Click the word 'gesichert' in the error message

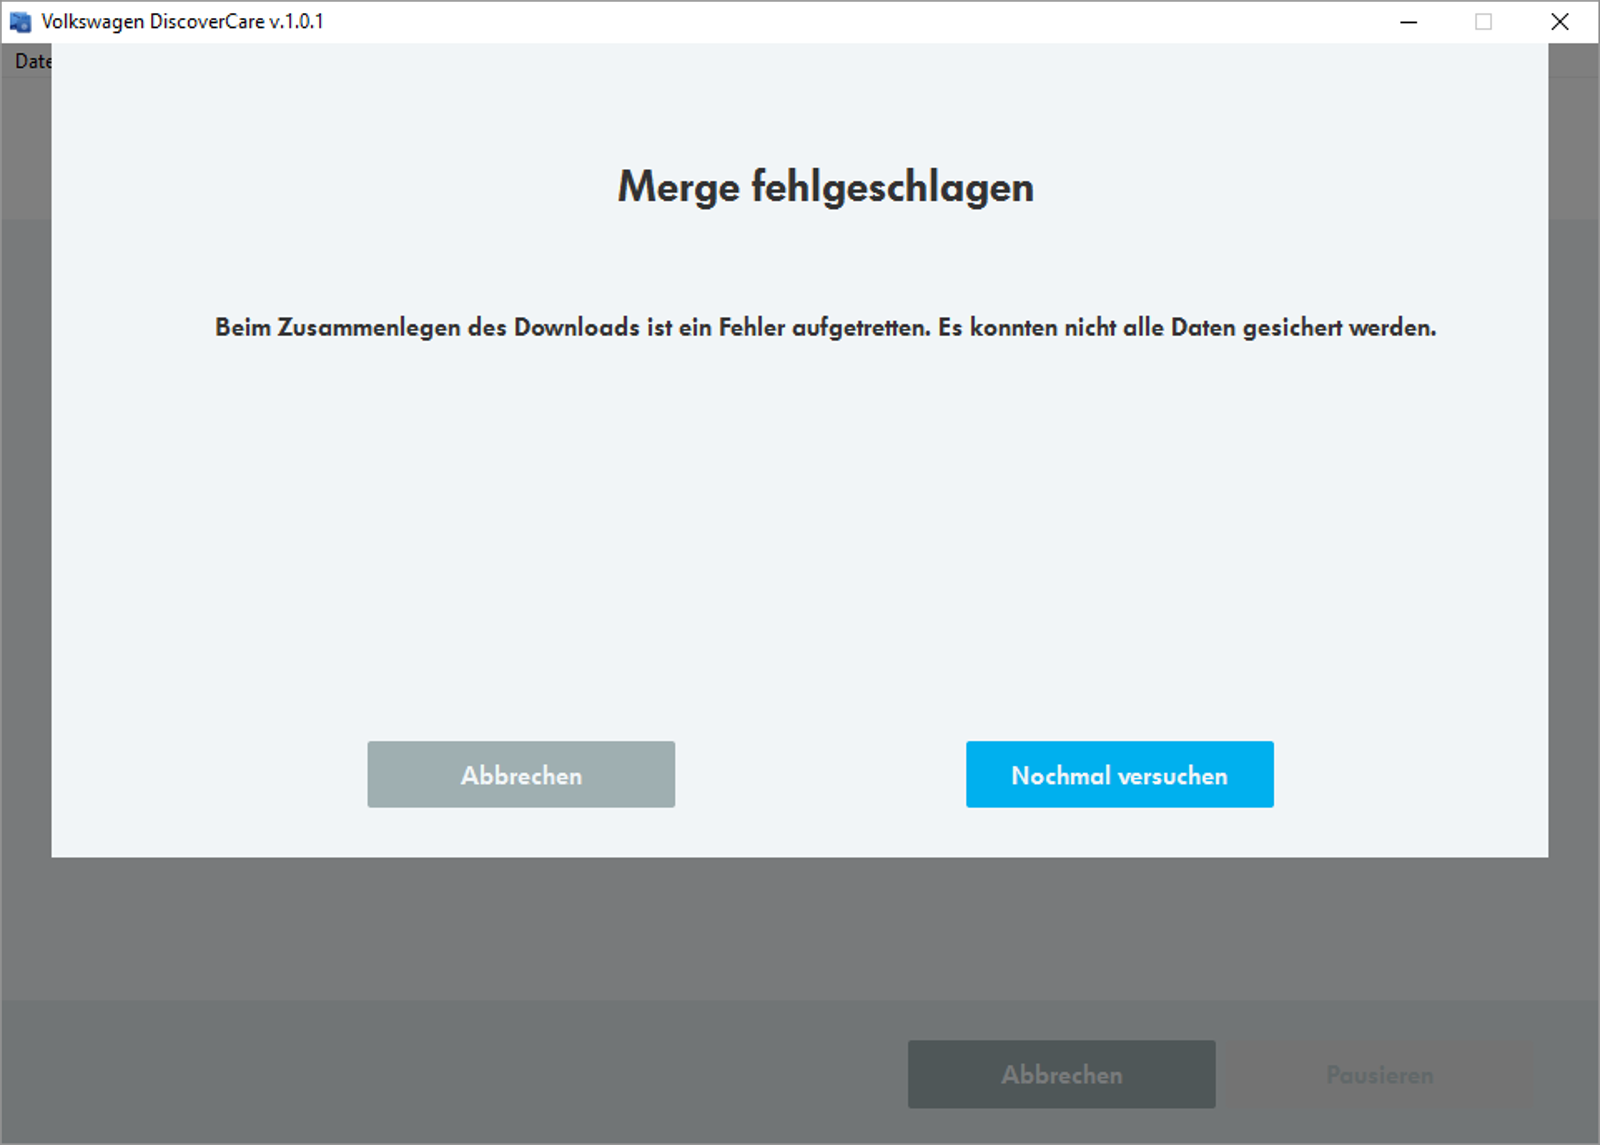click(1291, 328)
